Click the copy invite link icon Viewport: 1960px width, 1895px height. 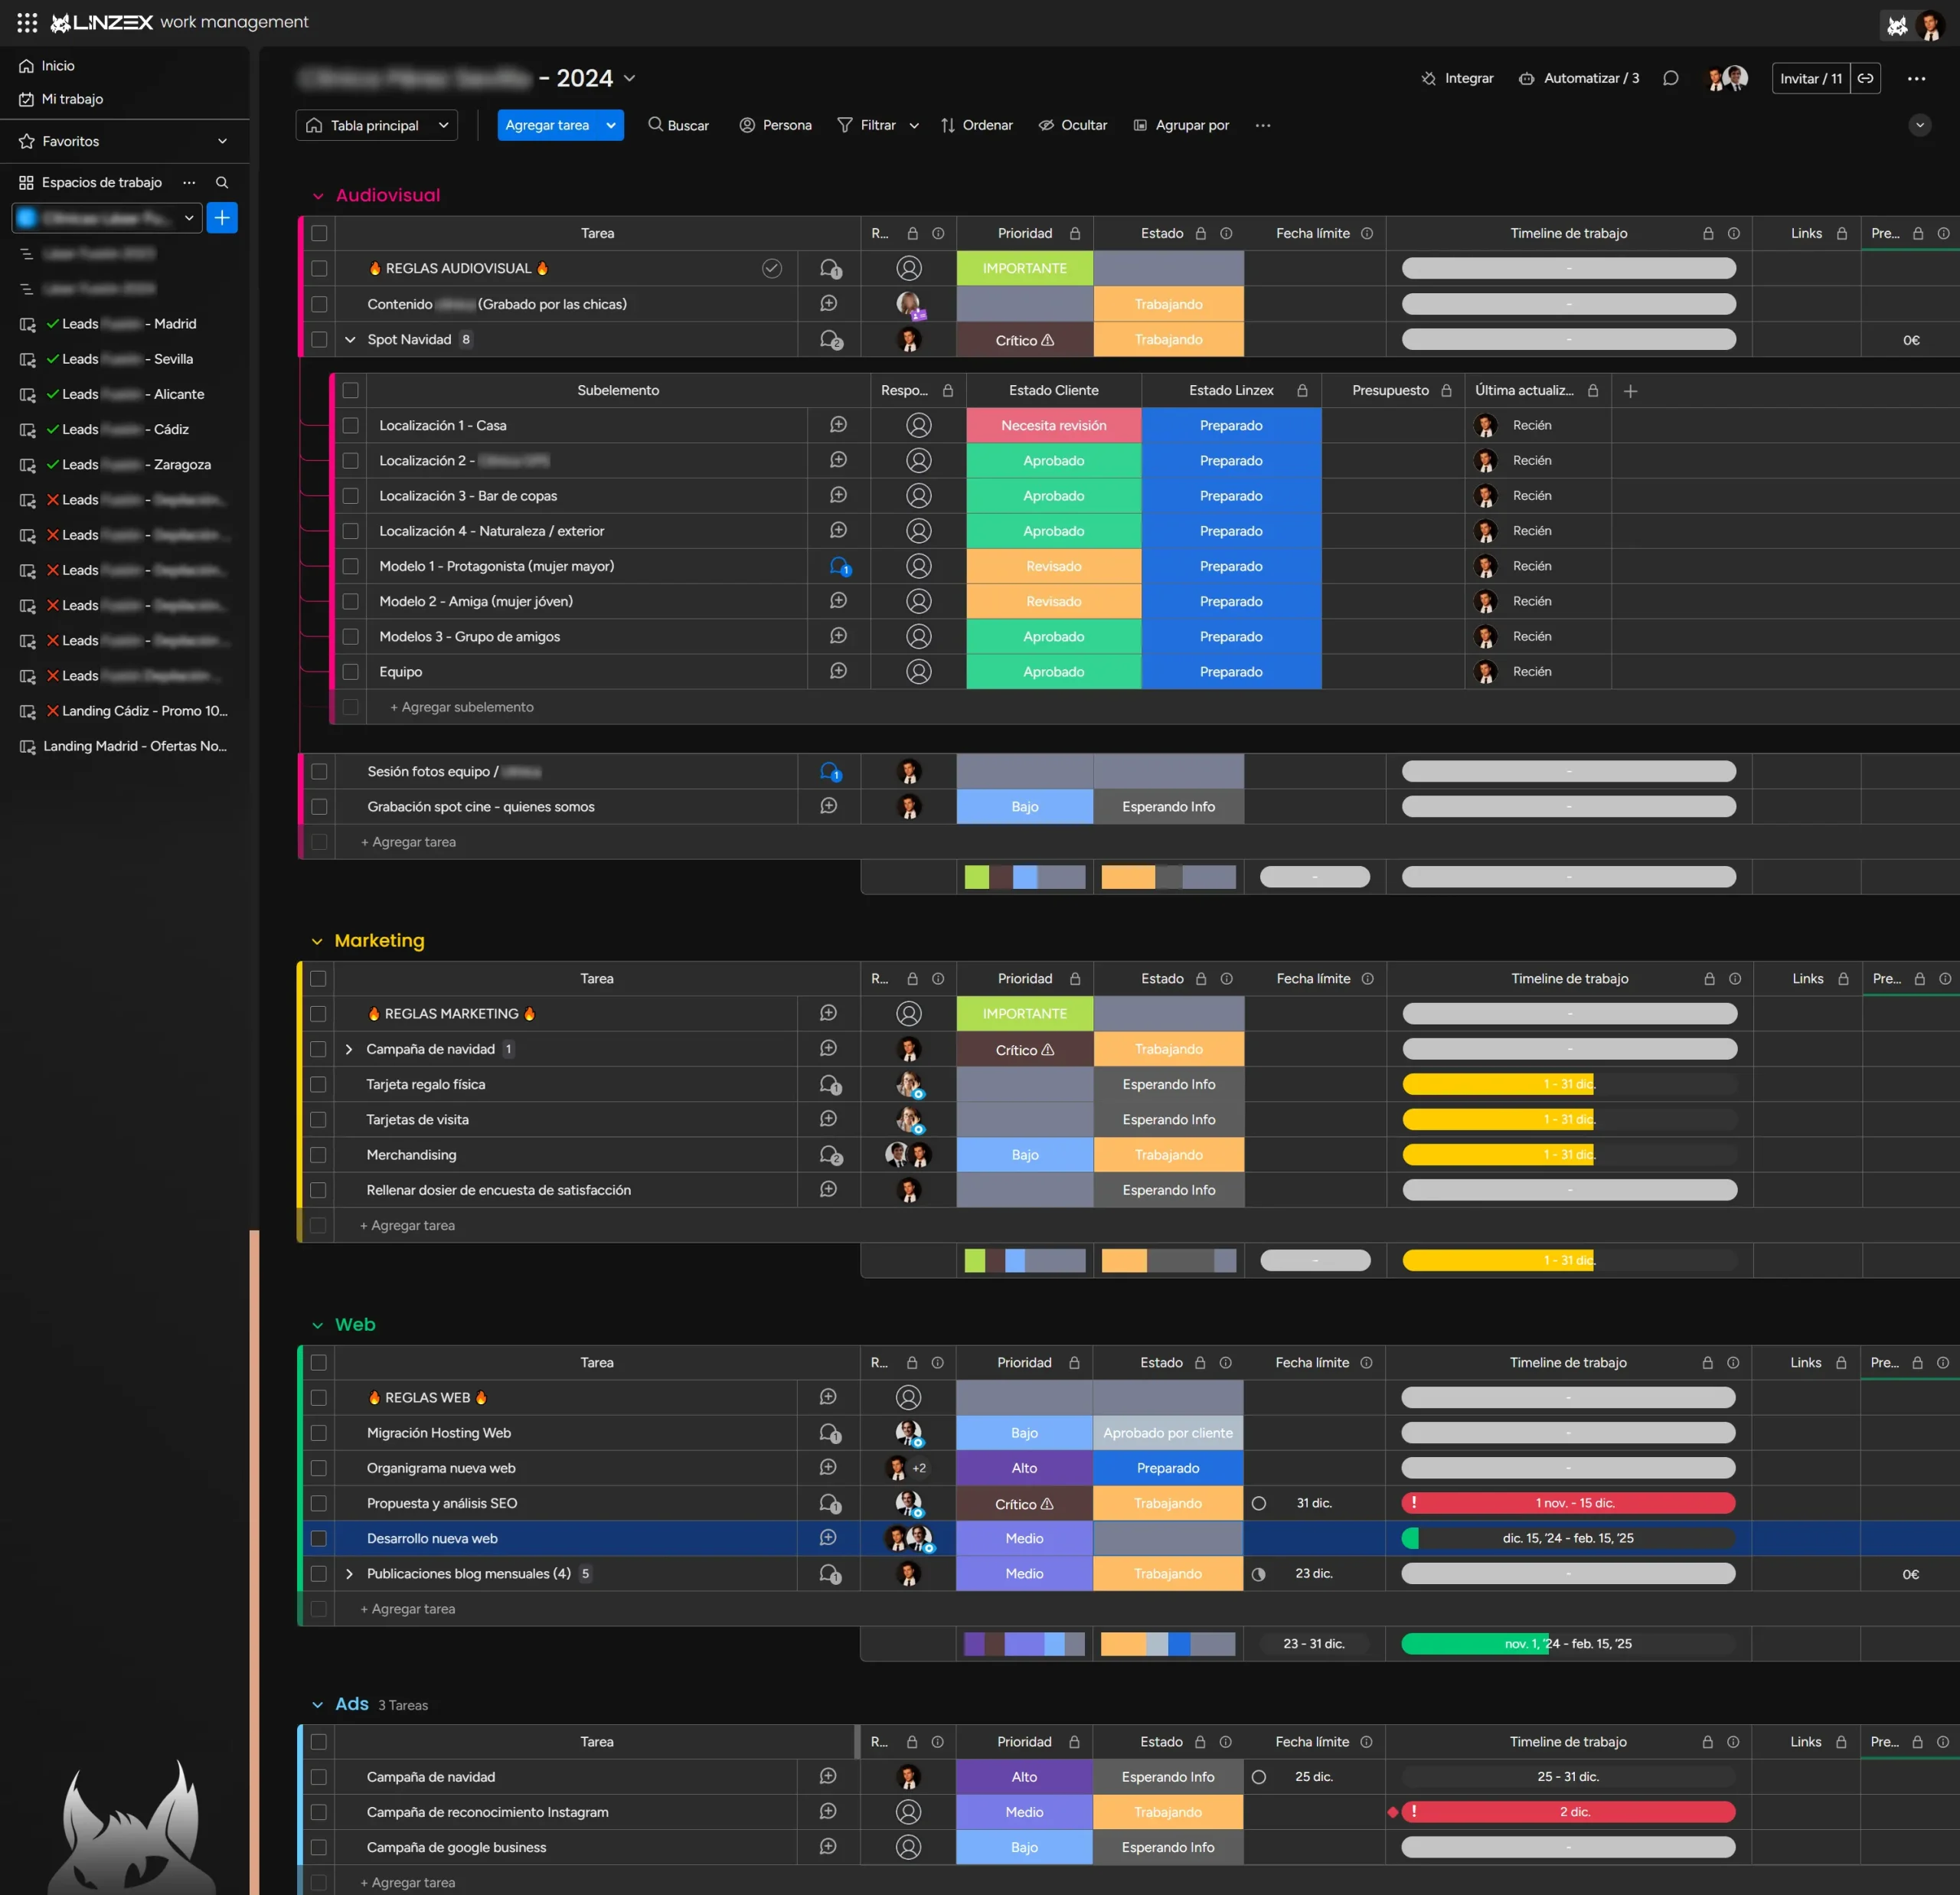tap(1865, 78)
